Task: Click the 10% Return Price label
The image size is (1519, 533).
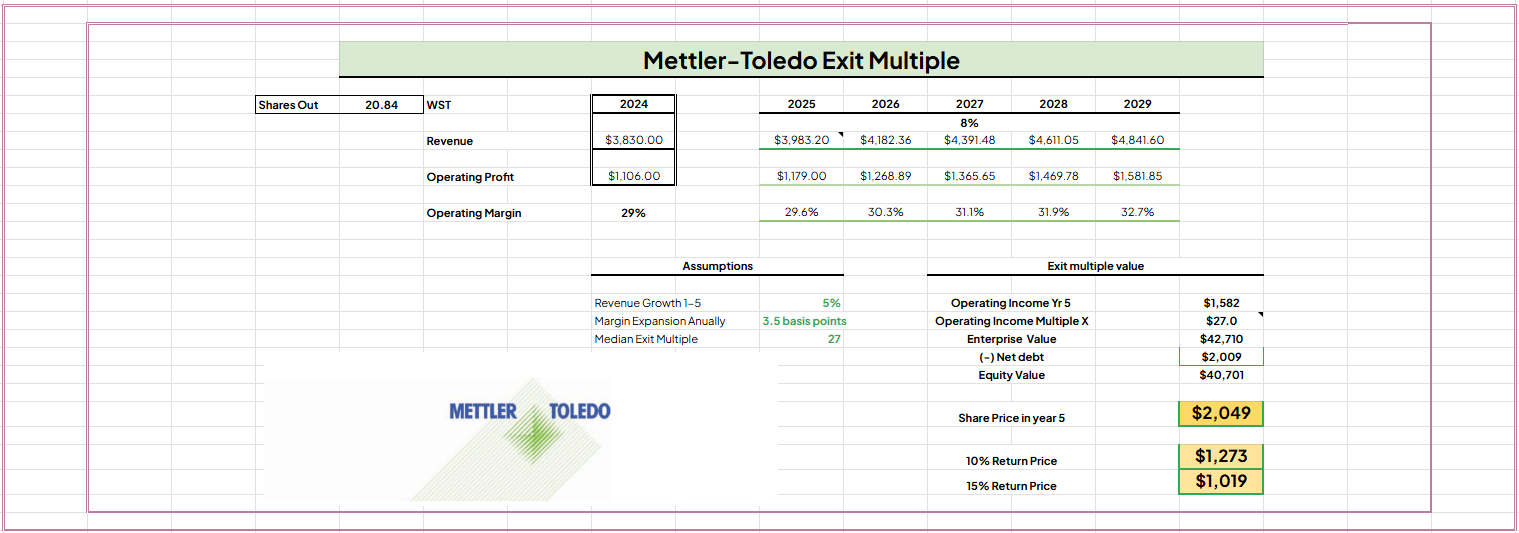Action: tap(1011, 461)
